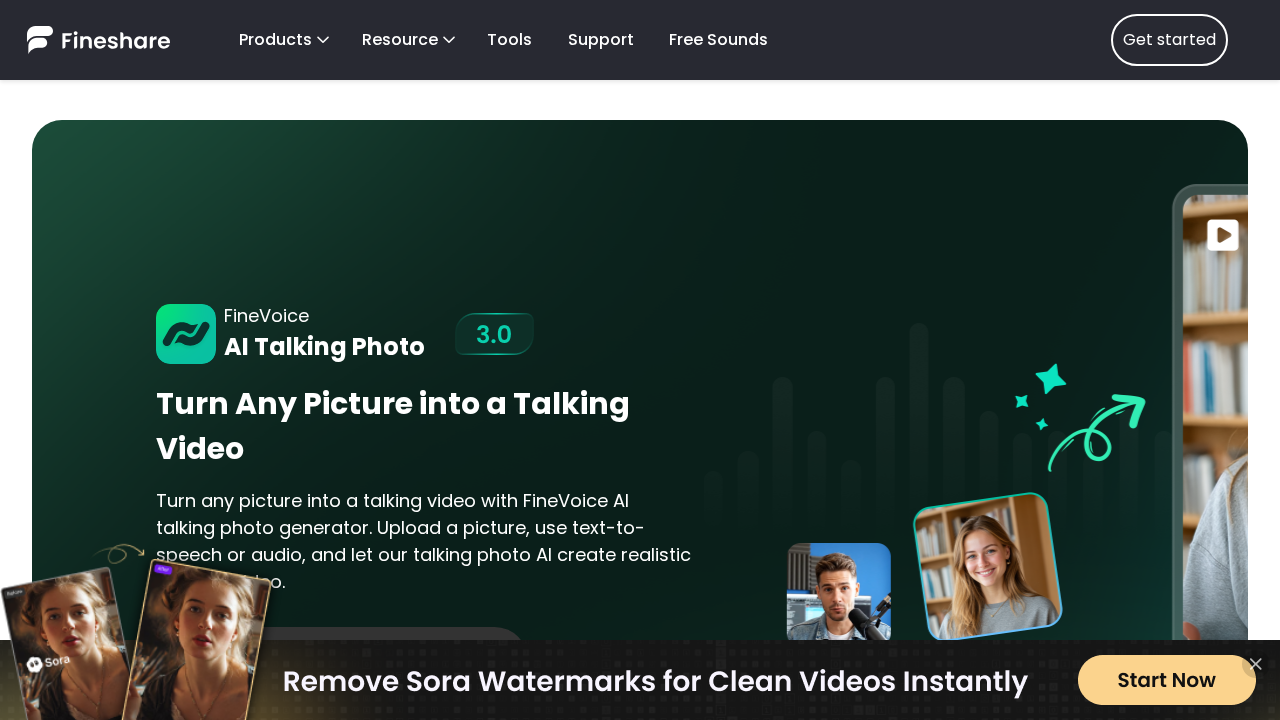The height and width of the screenshot is (720, 1280).
Task: Click the Get started button
Action: [x=1169, y=39]
